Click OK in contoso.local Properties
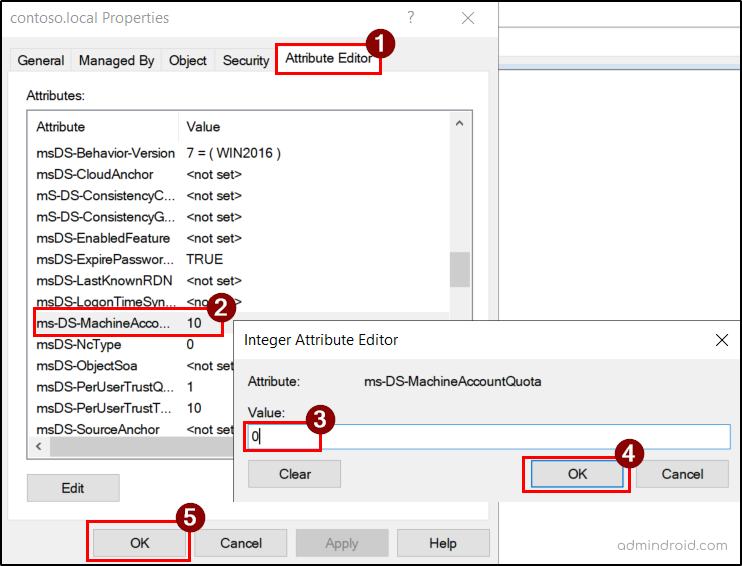 coord(140,543)
